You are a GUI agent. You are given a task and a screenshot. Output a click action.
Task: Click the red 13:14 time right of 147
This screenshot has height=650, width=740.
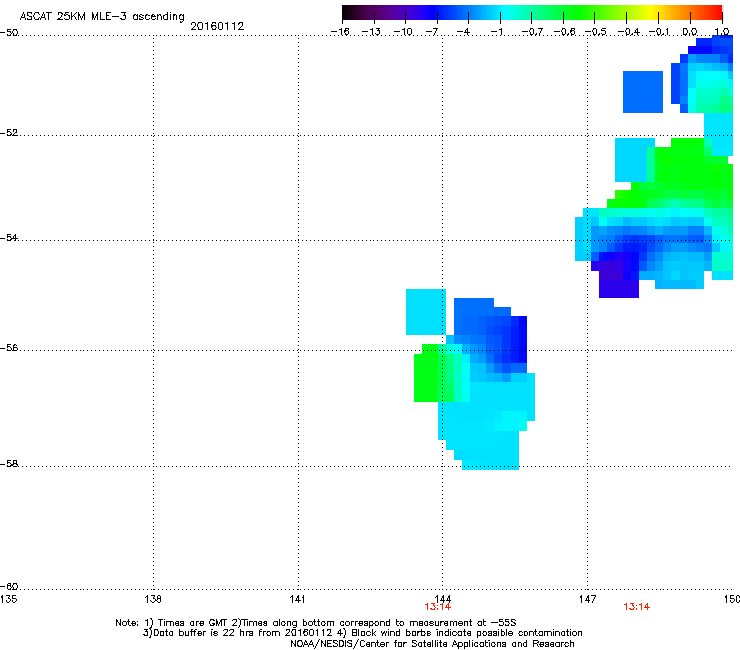pos(637,607)
